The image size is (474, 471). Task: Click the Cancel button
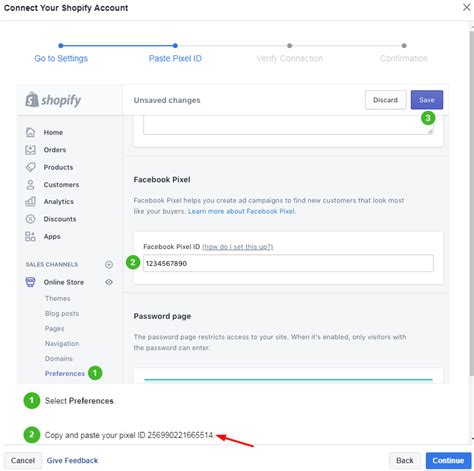[x=23, y=460]
